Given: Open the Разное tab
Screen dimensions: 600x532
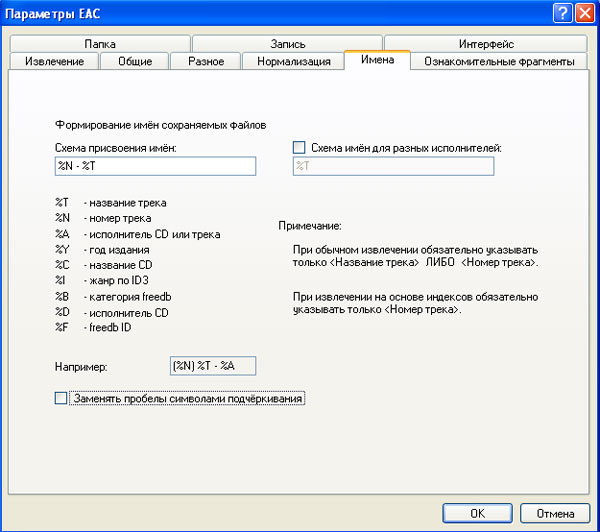Looking at the screenshot, I should click(205, 62).
